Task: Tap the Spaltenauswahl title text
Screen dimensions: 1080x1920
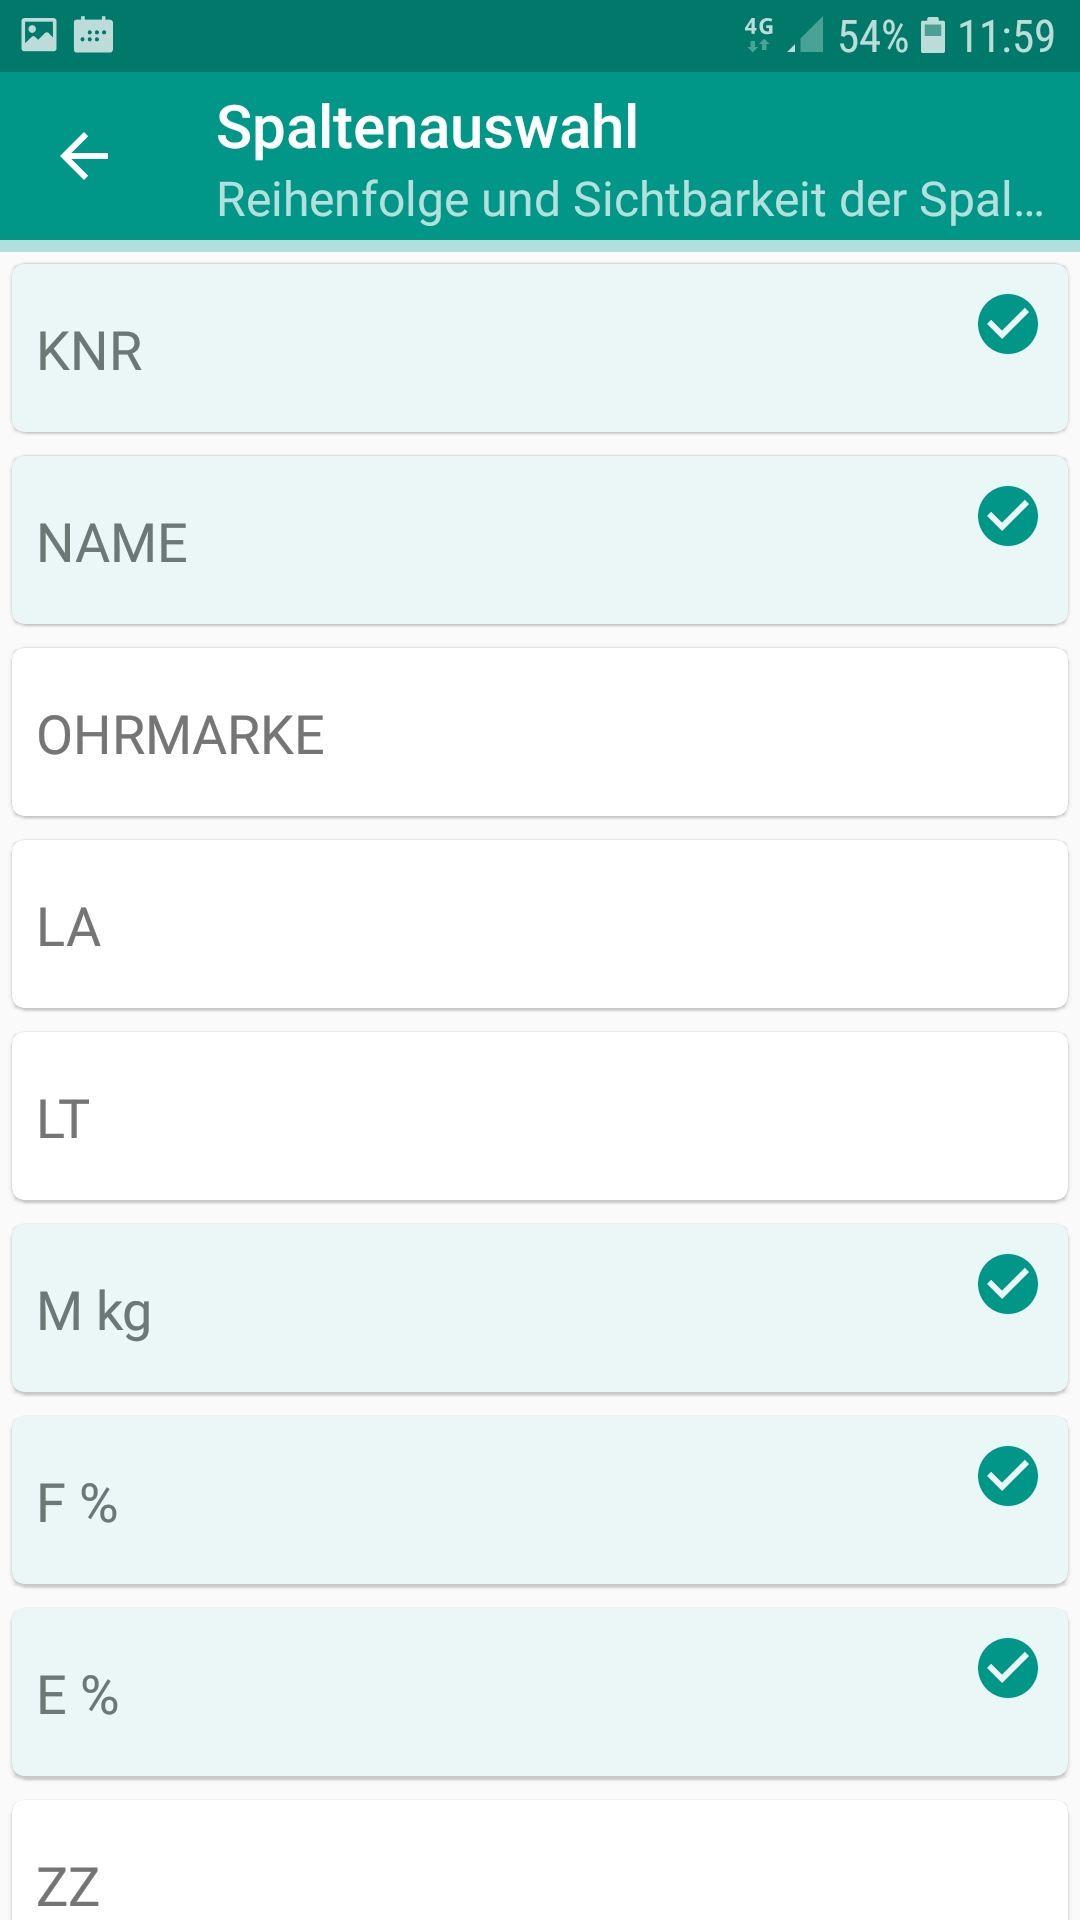Action: click(427, 128)
